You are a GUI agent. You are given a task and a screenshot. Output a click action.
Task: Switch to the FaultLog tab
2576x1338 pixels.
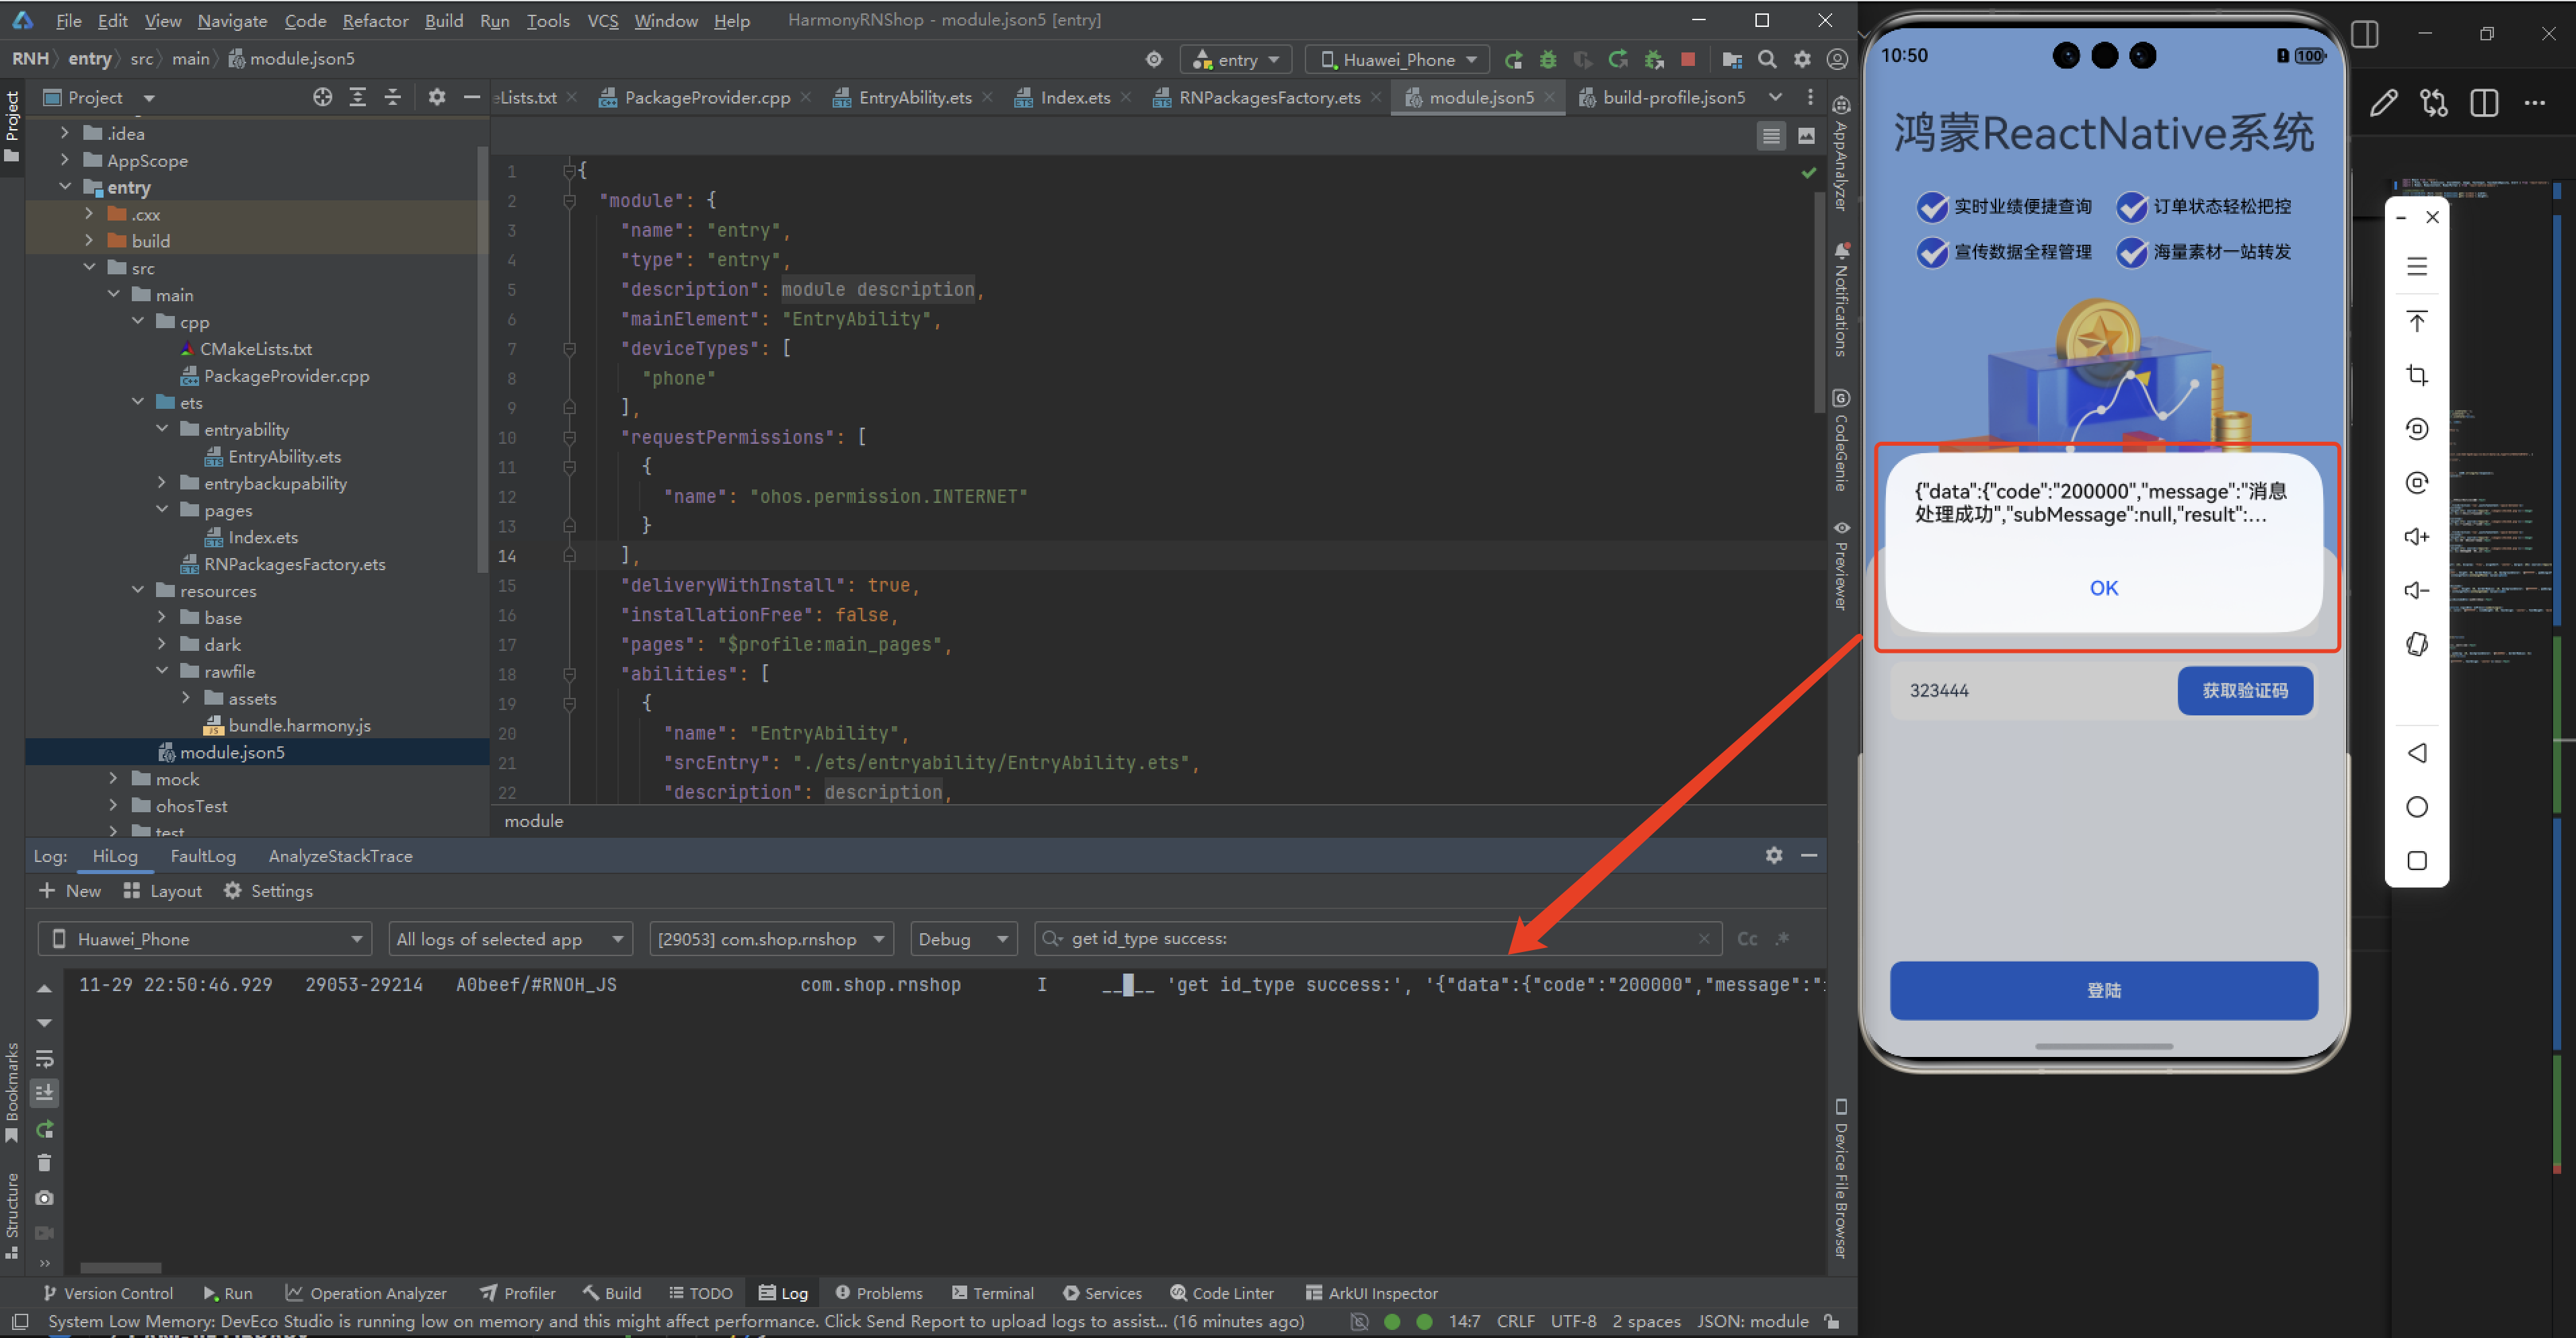[x=203, y=856]
